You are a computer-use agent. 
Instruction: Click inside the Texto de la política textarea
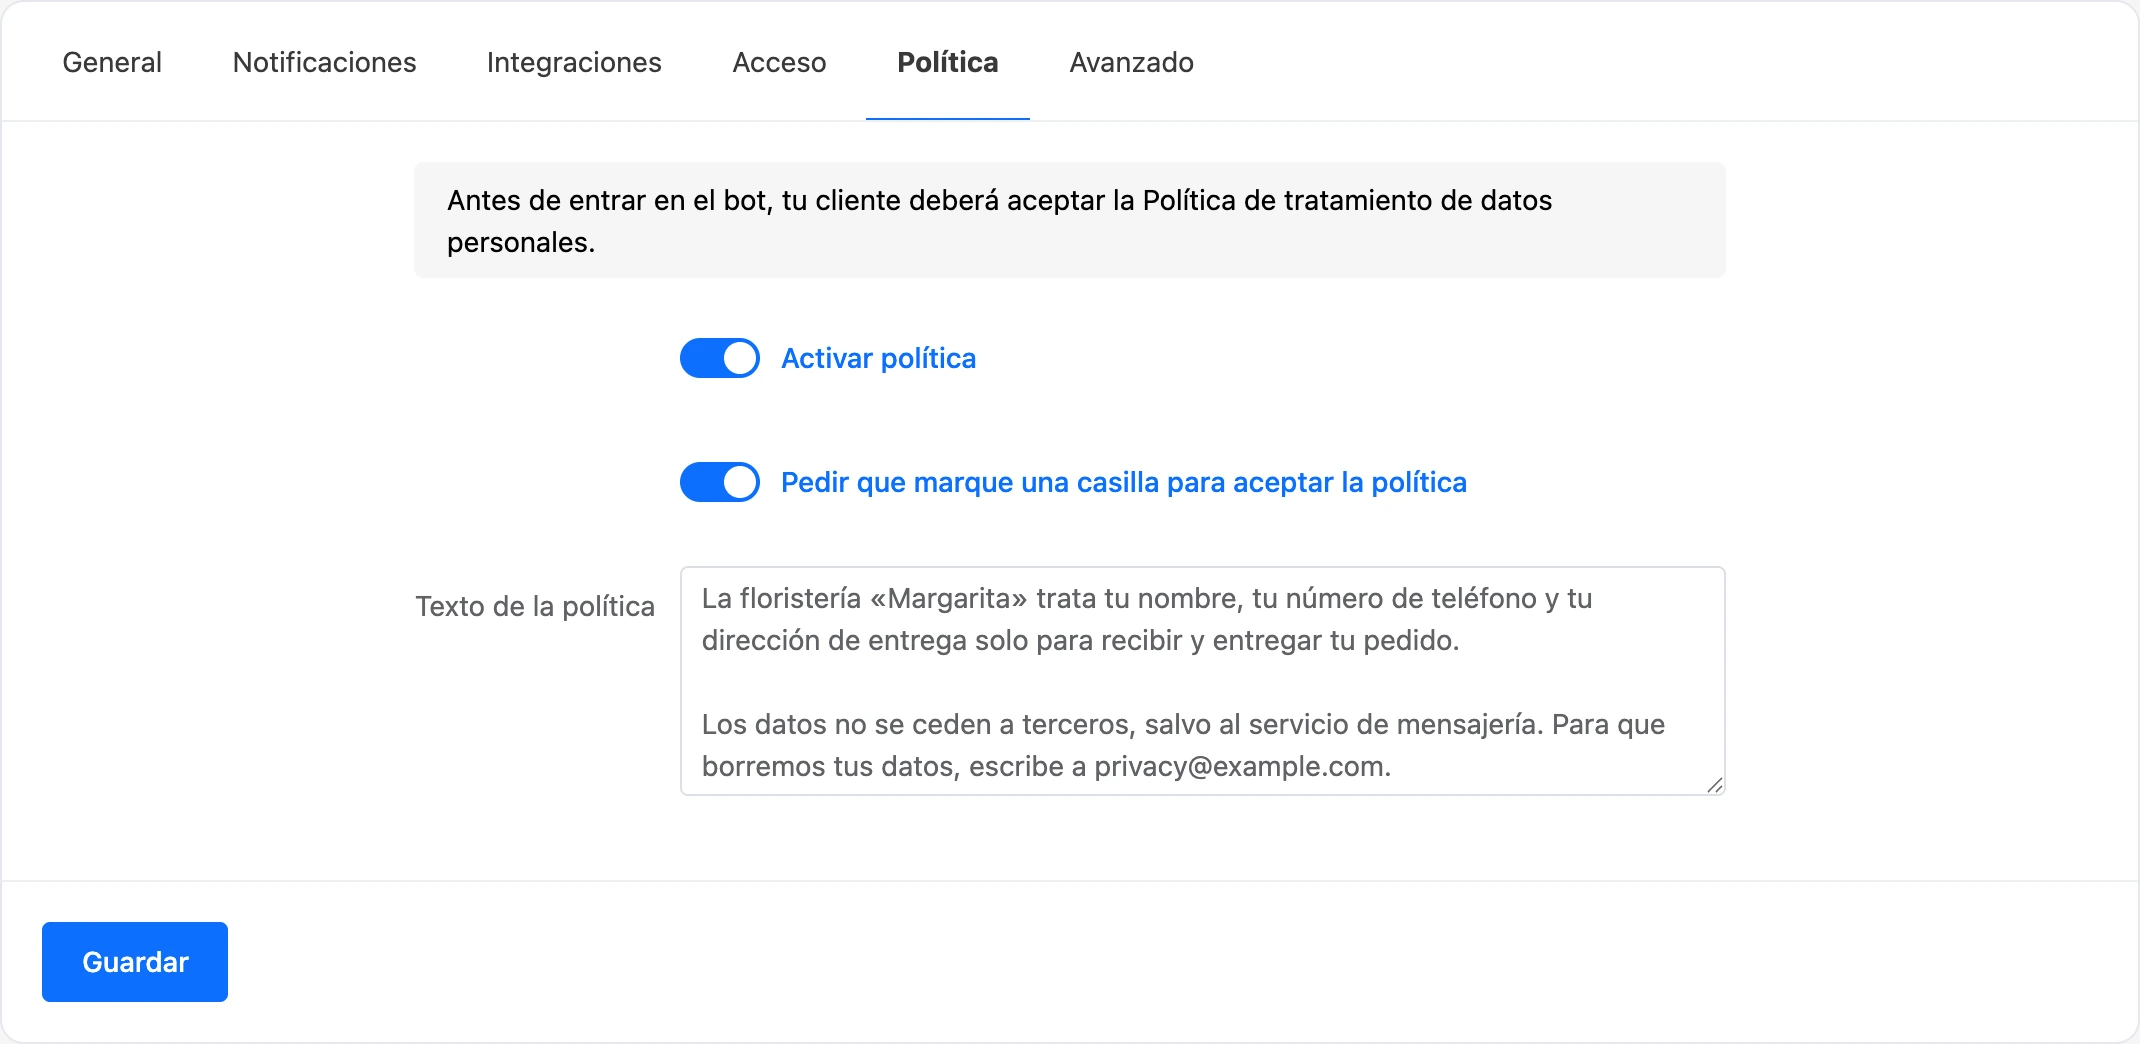(1203, 681)
